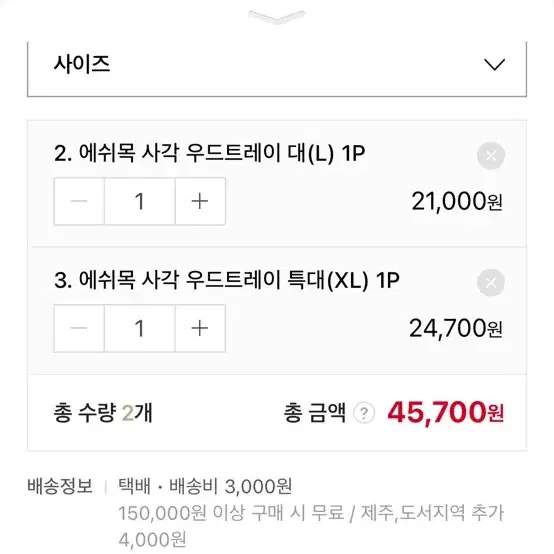Click the 총 수량 2개 label

pyautogui.click(x=103, y=413)
